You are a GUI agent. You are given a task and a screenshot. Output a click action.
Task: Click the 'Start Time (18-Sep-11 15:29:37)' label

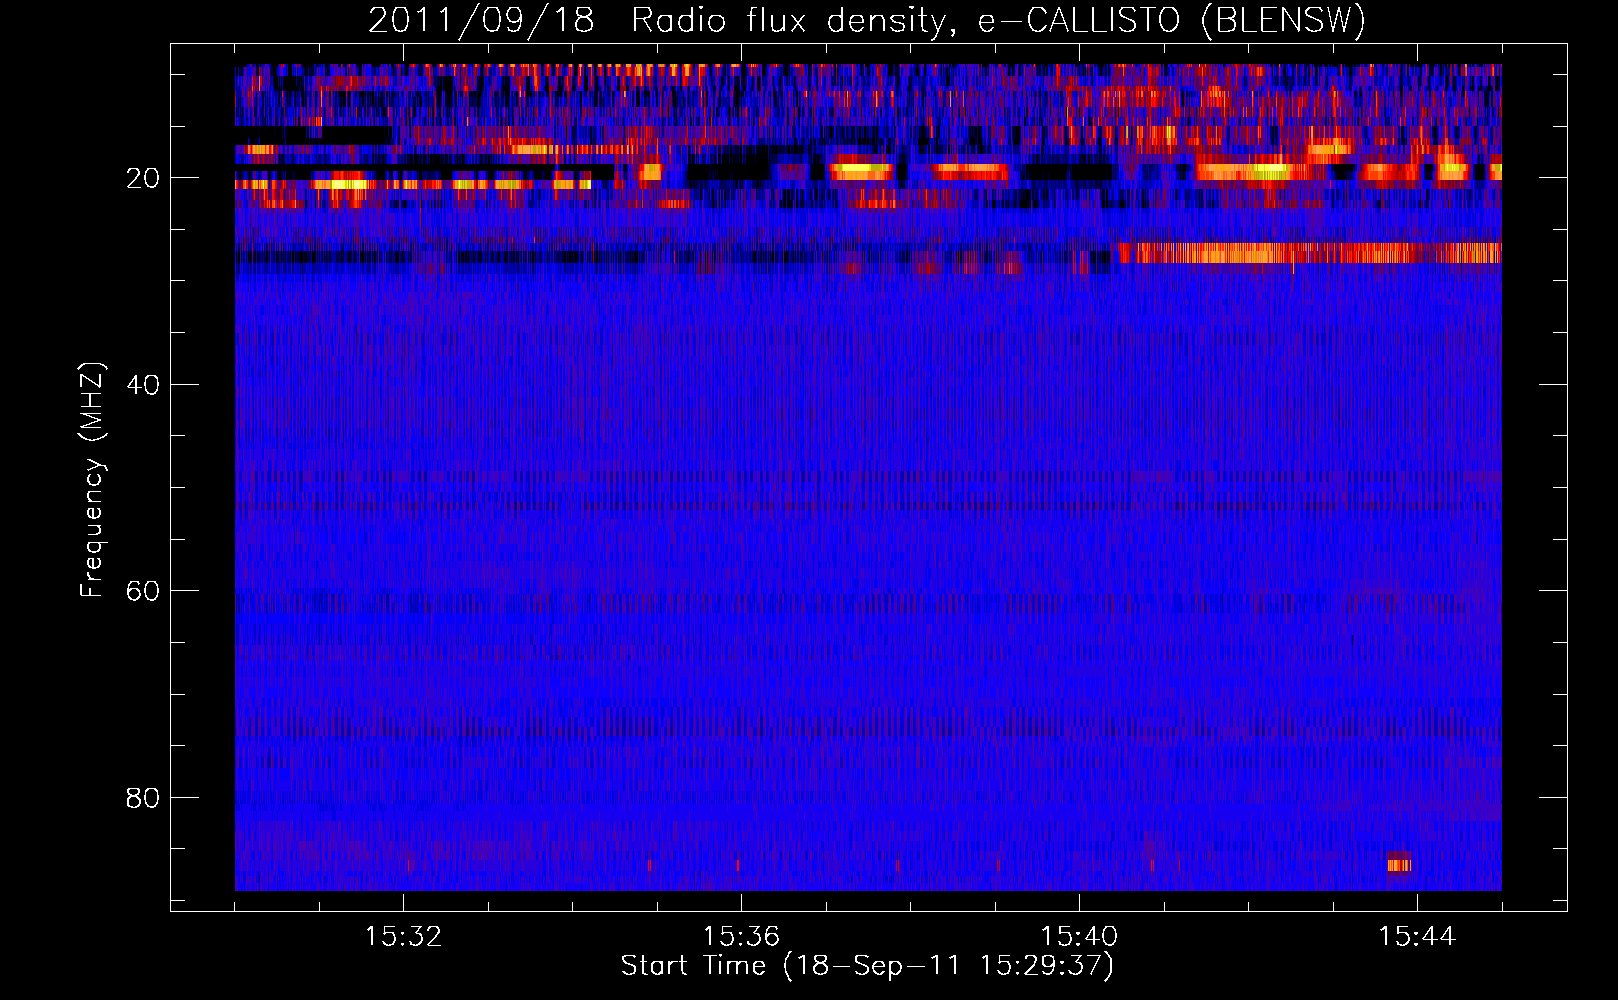(867, 966)
